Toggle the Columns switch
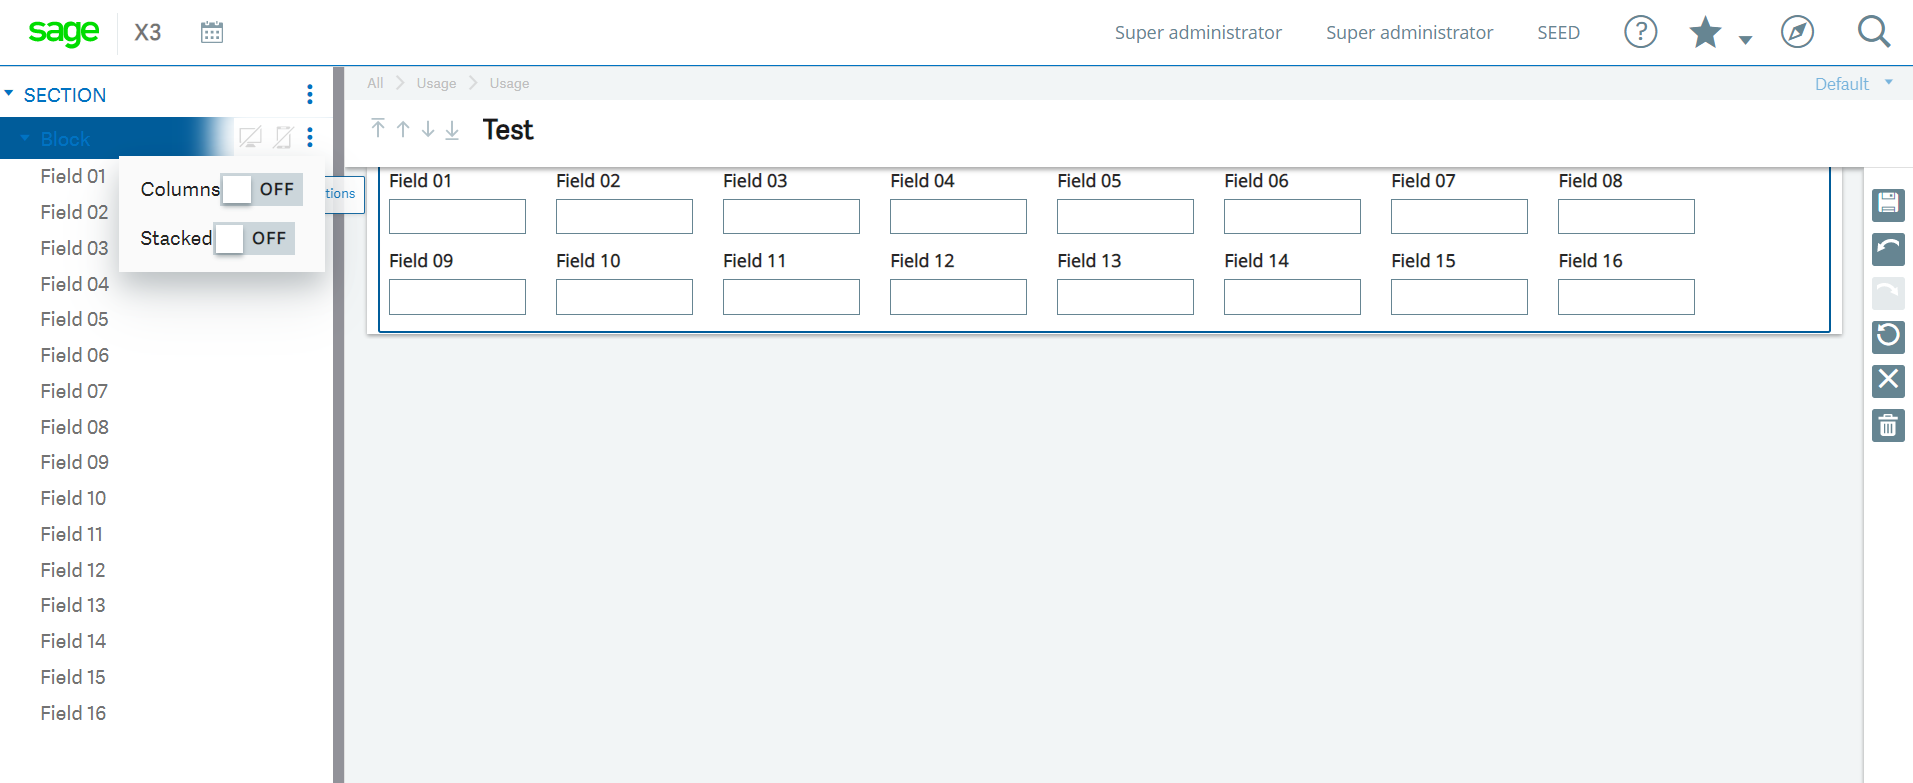The height and width of the screenshot is (783, 1913). [x=262, y=189]
